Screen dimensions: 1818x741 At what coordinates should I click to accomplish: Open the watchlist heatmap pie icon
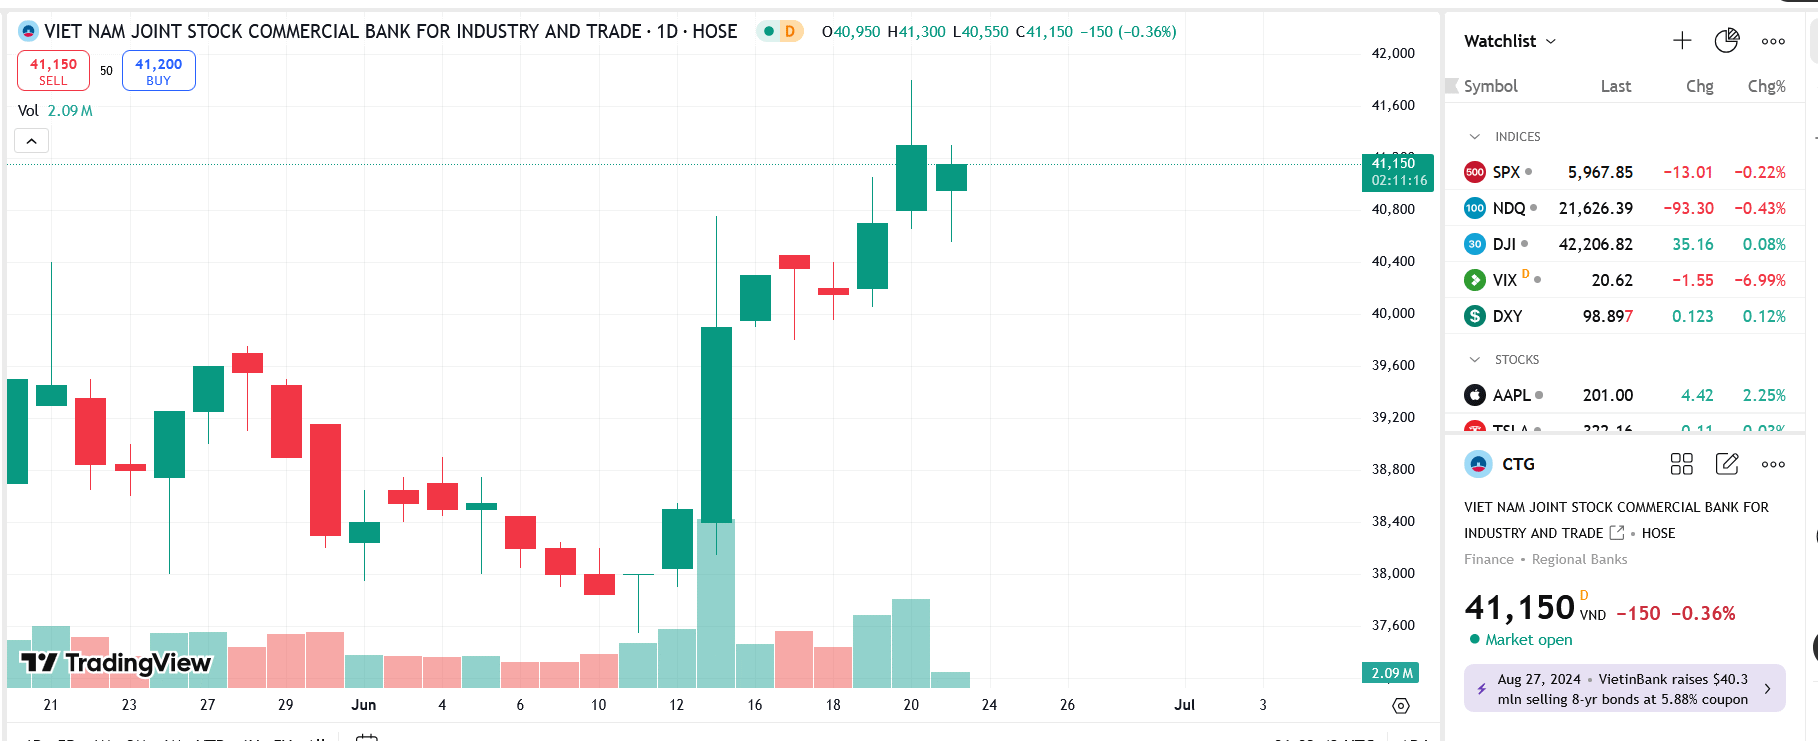[x=1726, y=40]
